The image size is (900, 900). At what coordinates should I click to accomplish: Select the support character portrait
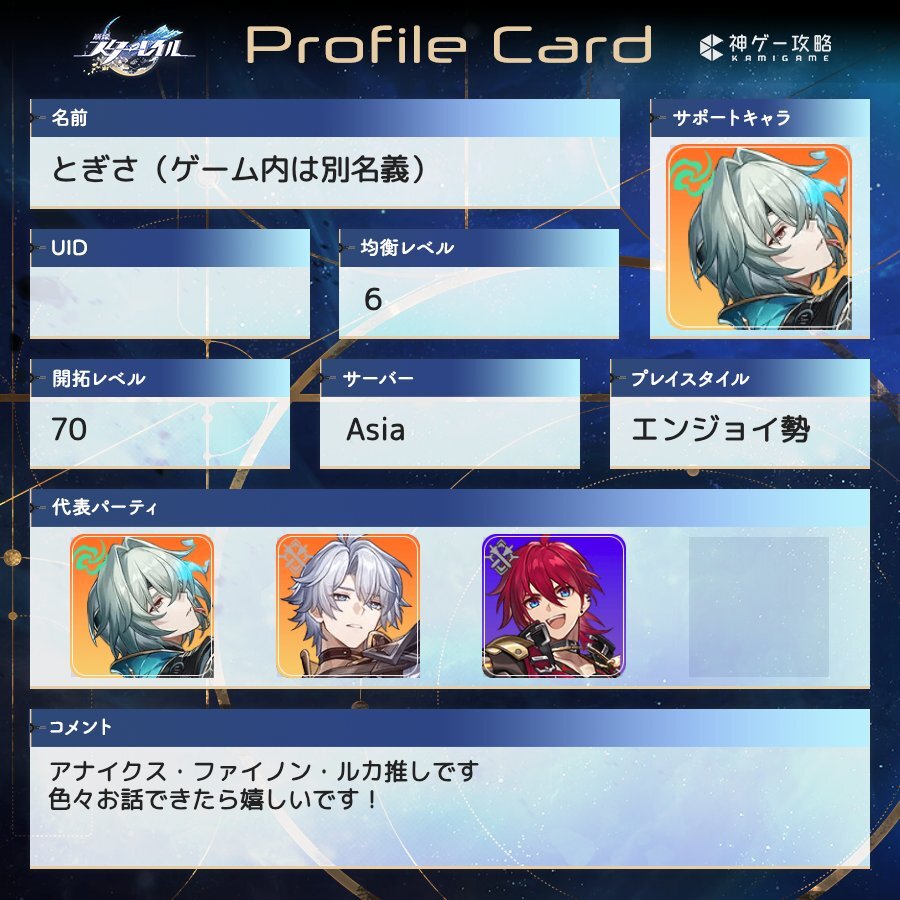tap(759, 237)
